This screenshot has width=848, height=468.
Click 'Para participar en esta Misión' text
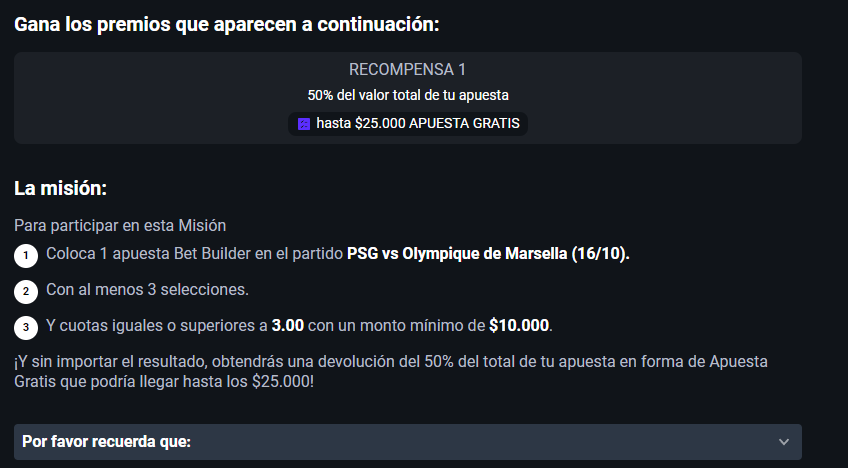[120, 226]
